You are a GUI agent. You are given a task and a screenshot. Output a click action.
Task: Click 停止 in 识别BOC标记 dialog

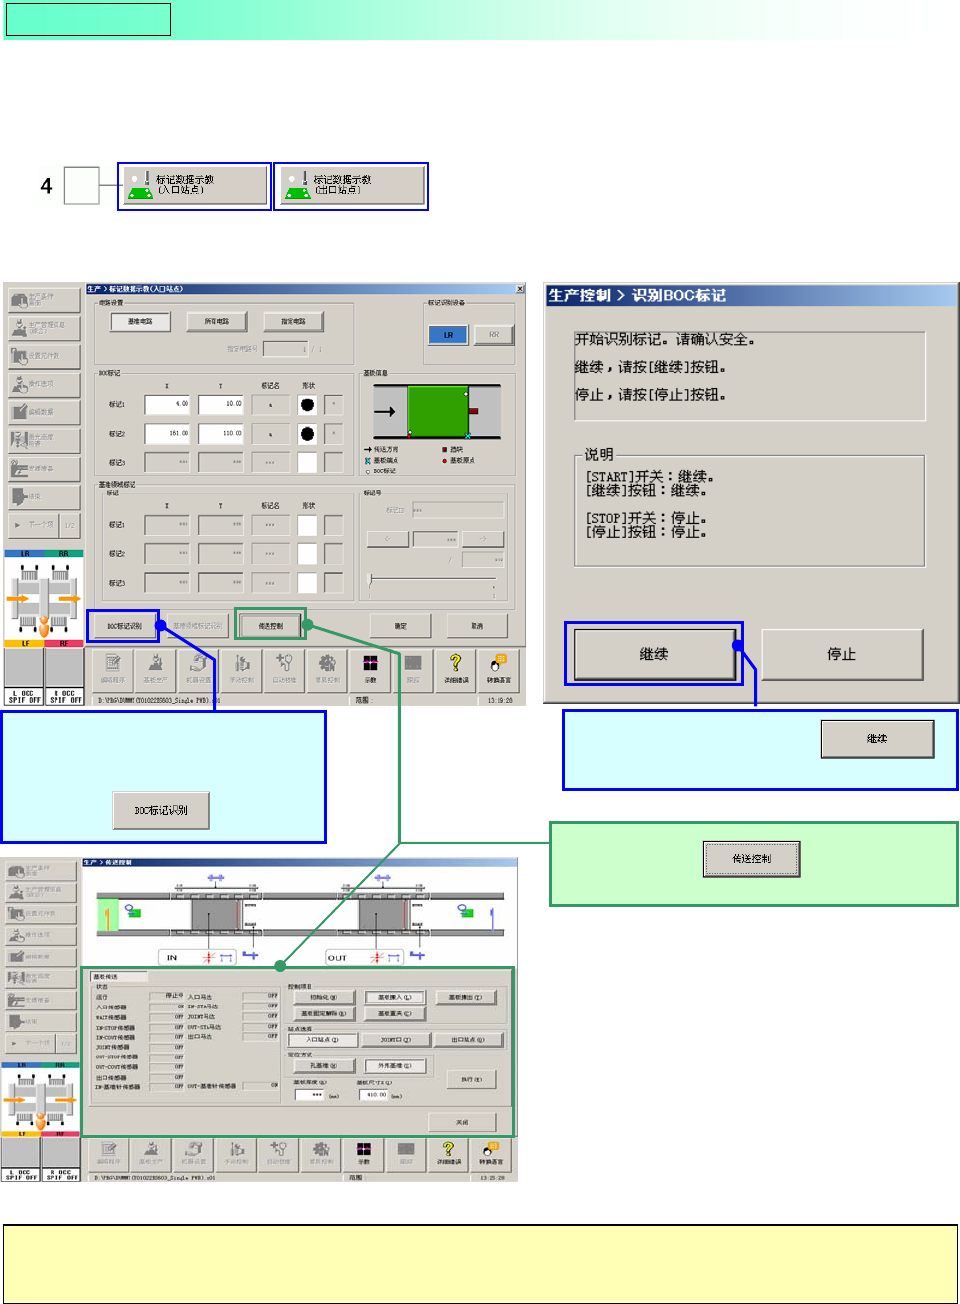coord(841,654)
